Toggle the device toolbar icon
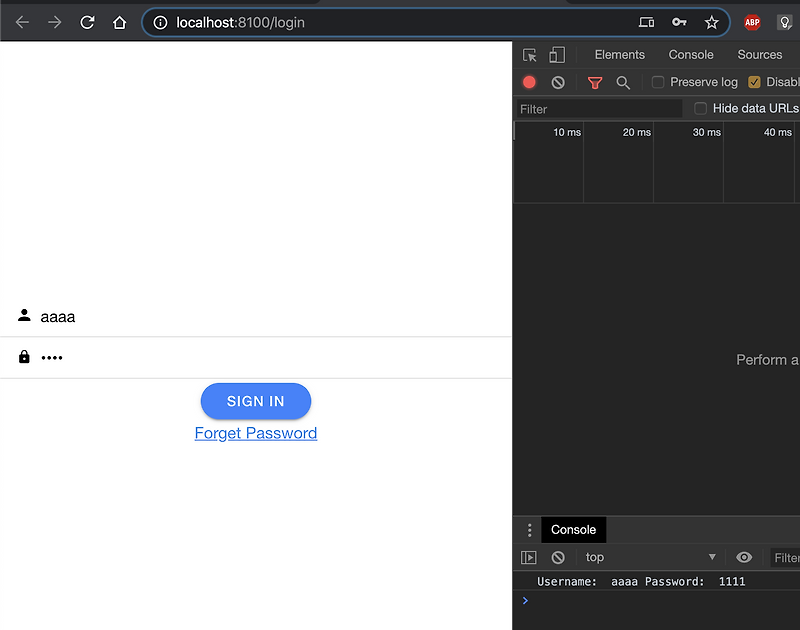Viewport: 800px width, 630px height. (x=557, y=55)
